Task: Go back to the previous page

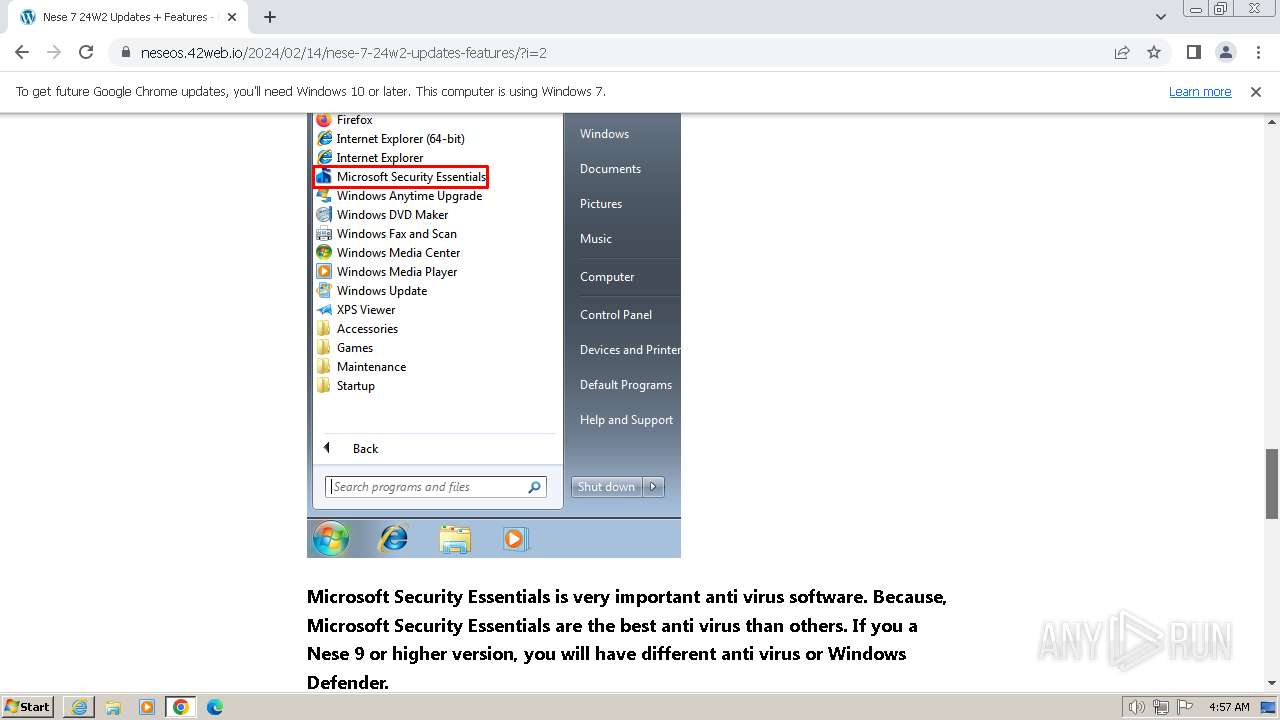Action: [22, 52]
